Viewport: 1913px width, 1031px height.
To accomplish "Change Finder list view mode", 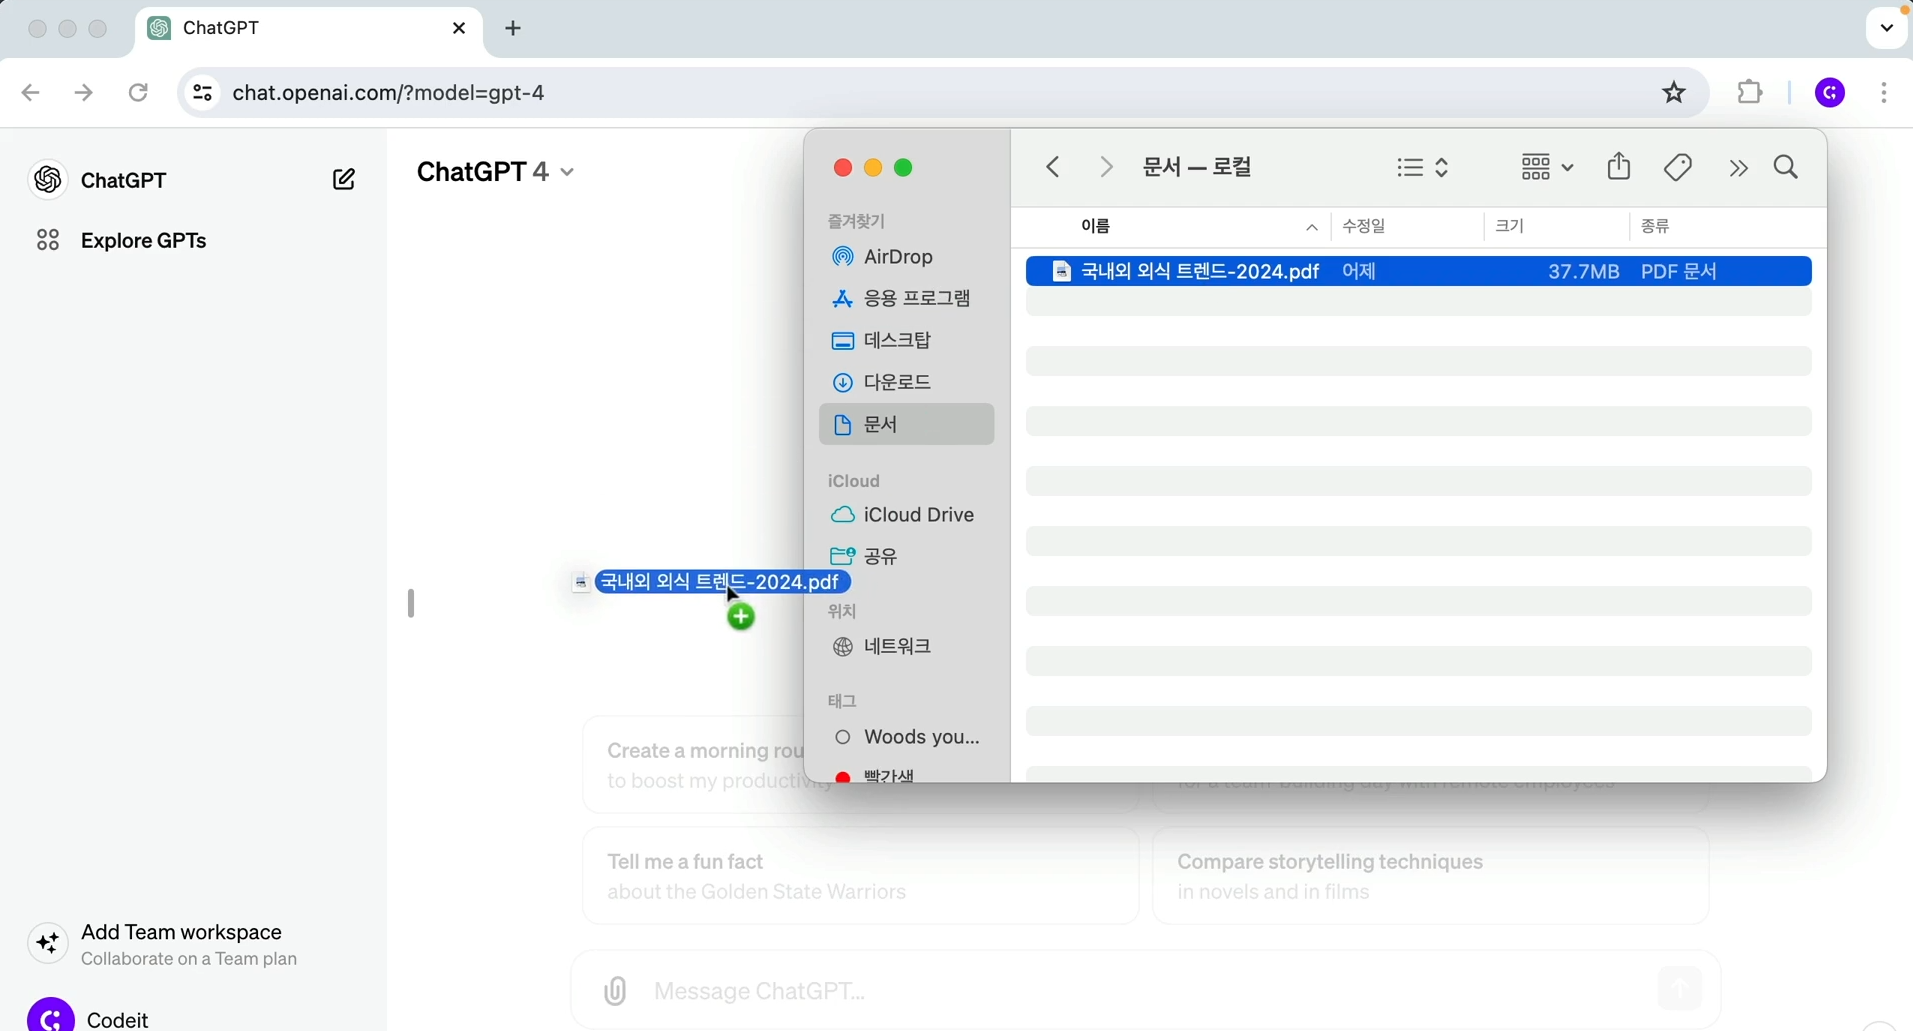I will (1422, 167).
